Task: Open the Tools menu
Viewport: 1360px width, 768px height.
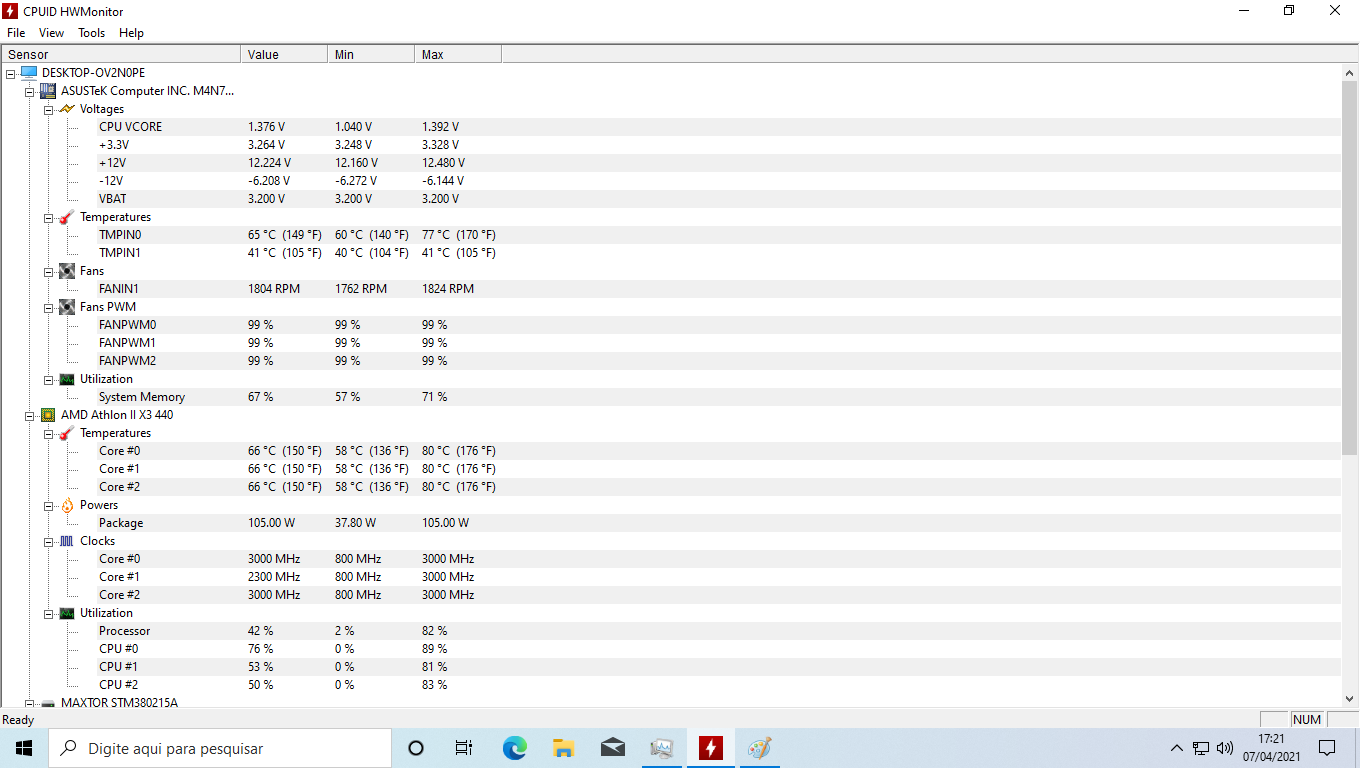Action: [x=91, y=33]
